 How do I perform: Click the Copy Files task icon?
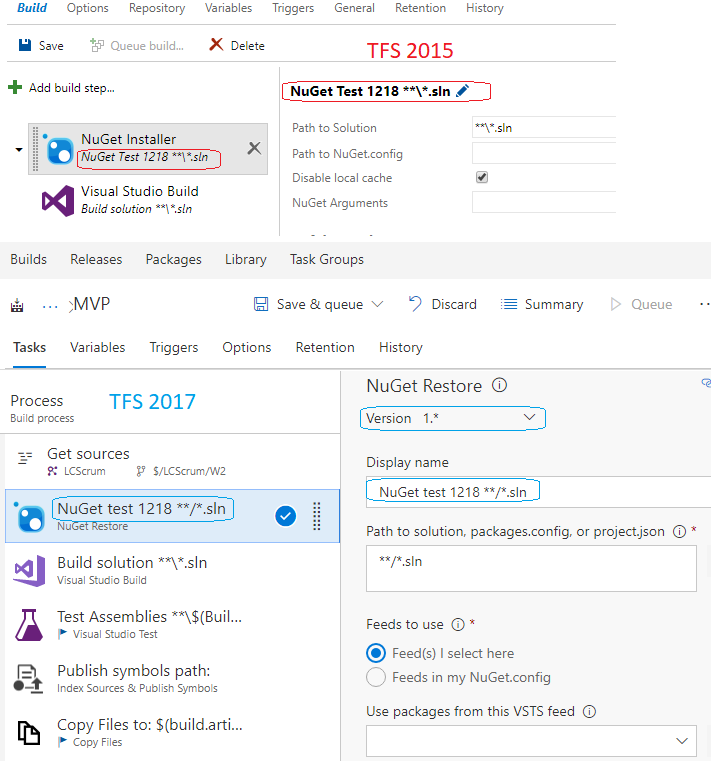tap(29, 733)
